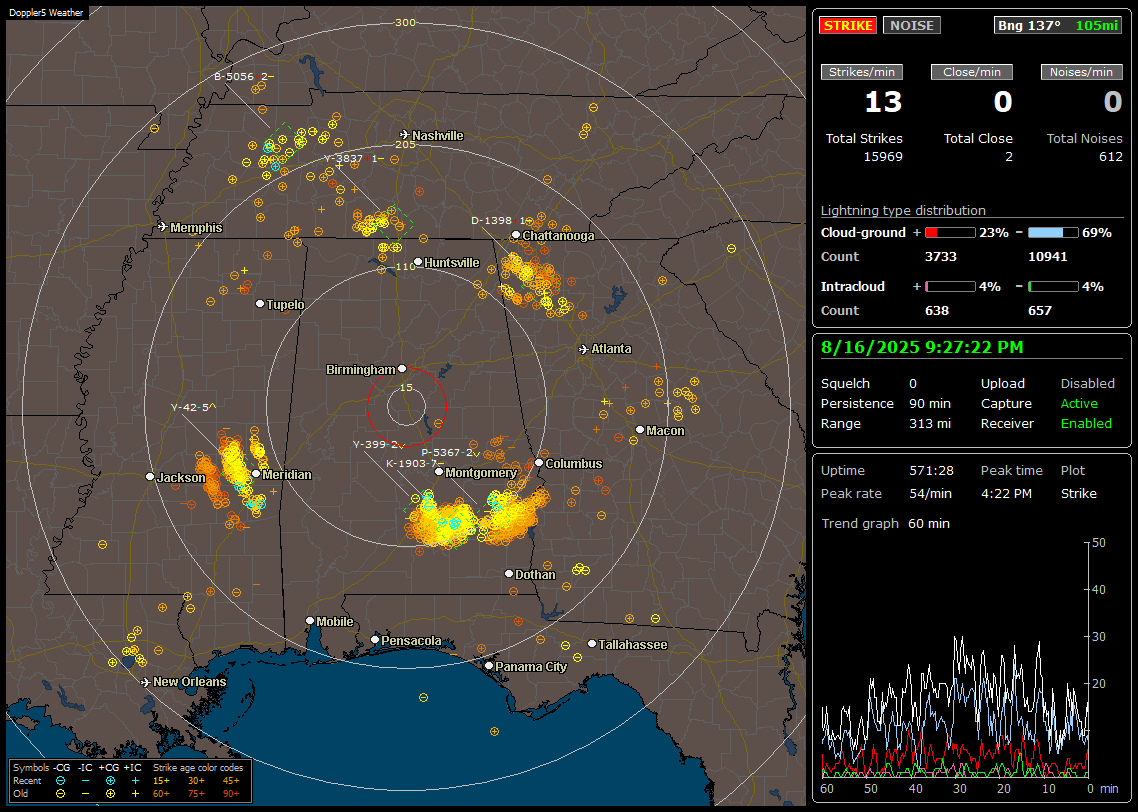Click storm cell label K-1903-7
The image size is (1138, 812).
(414, 464)
